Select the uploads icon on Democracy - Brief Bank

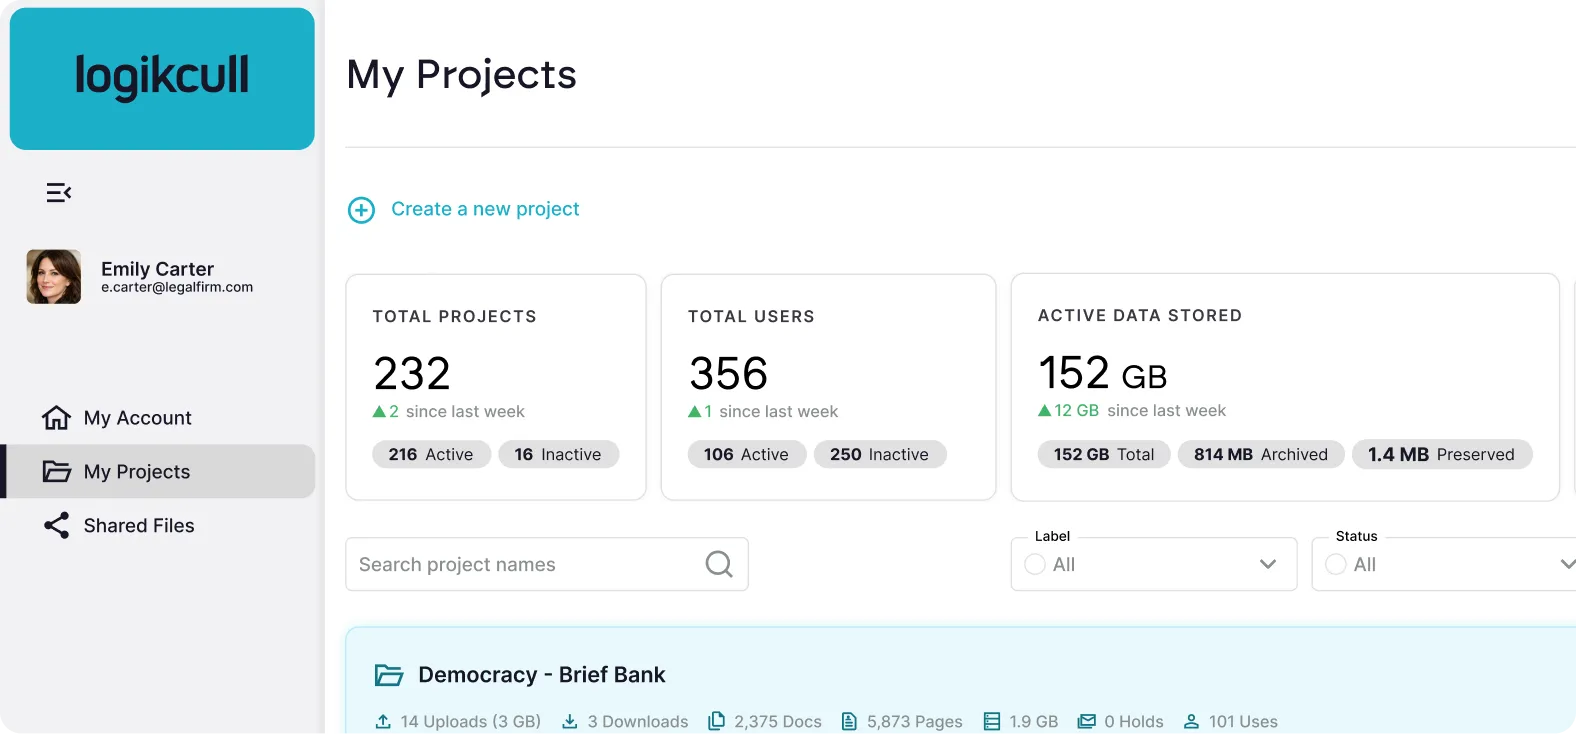[382, 720]
